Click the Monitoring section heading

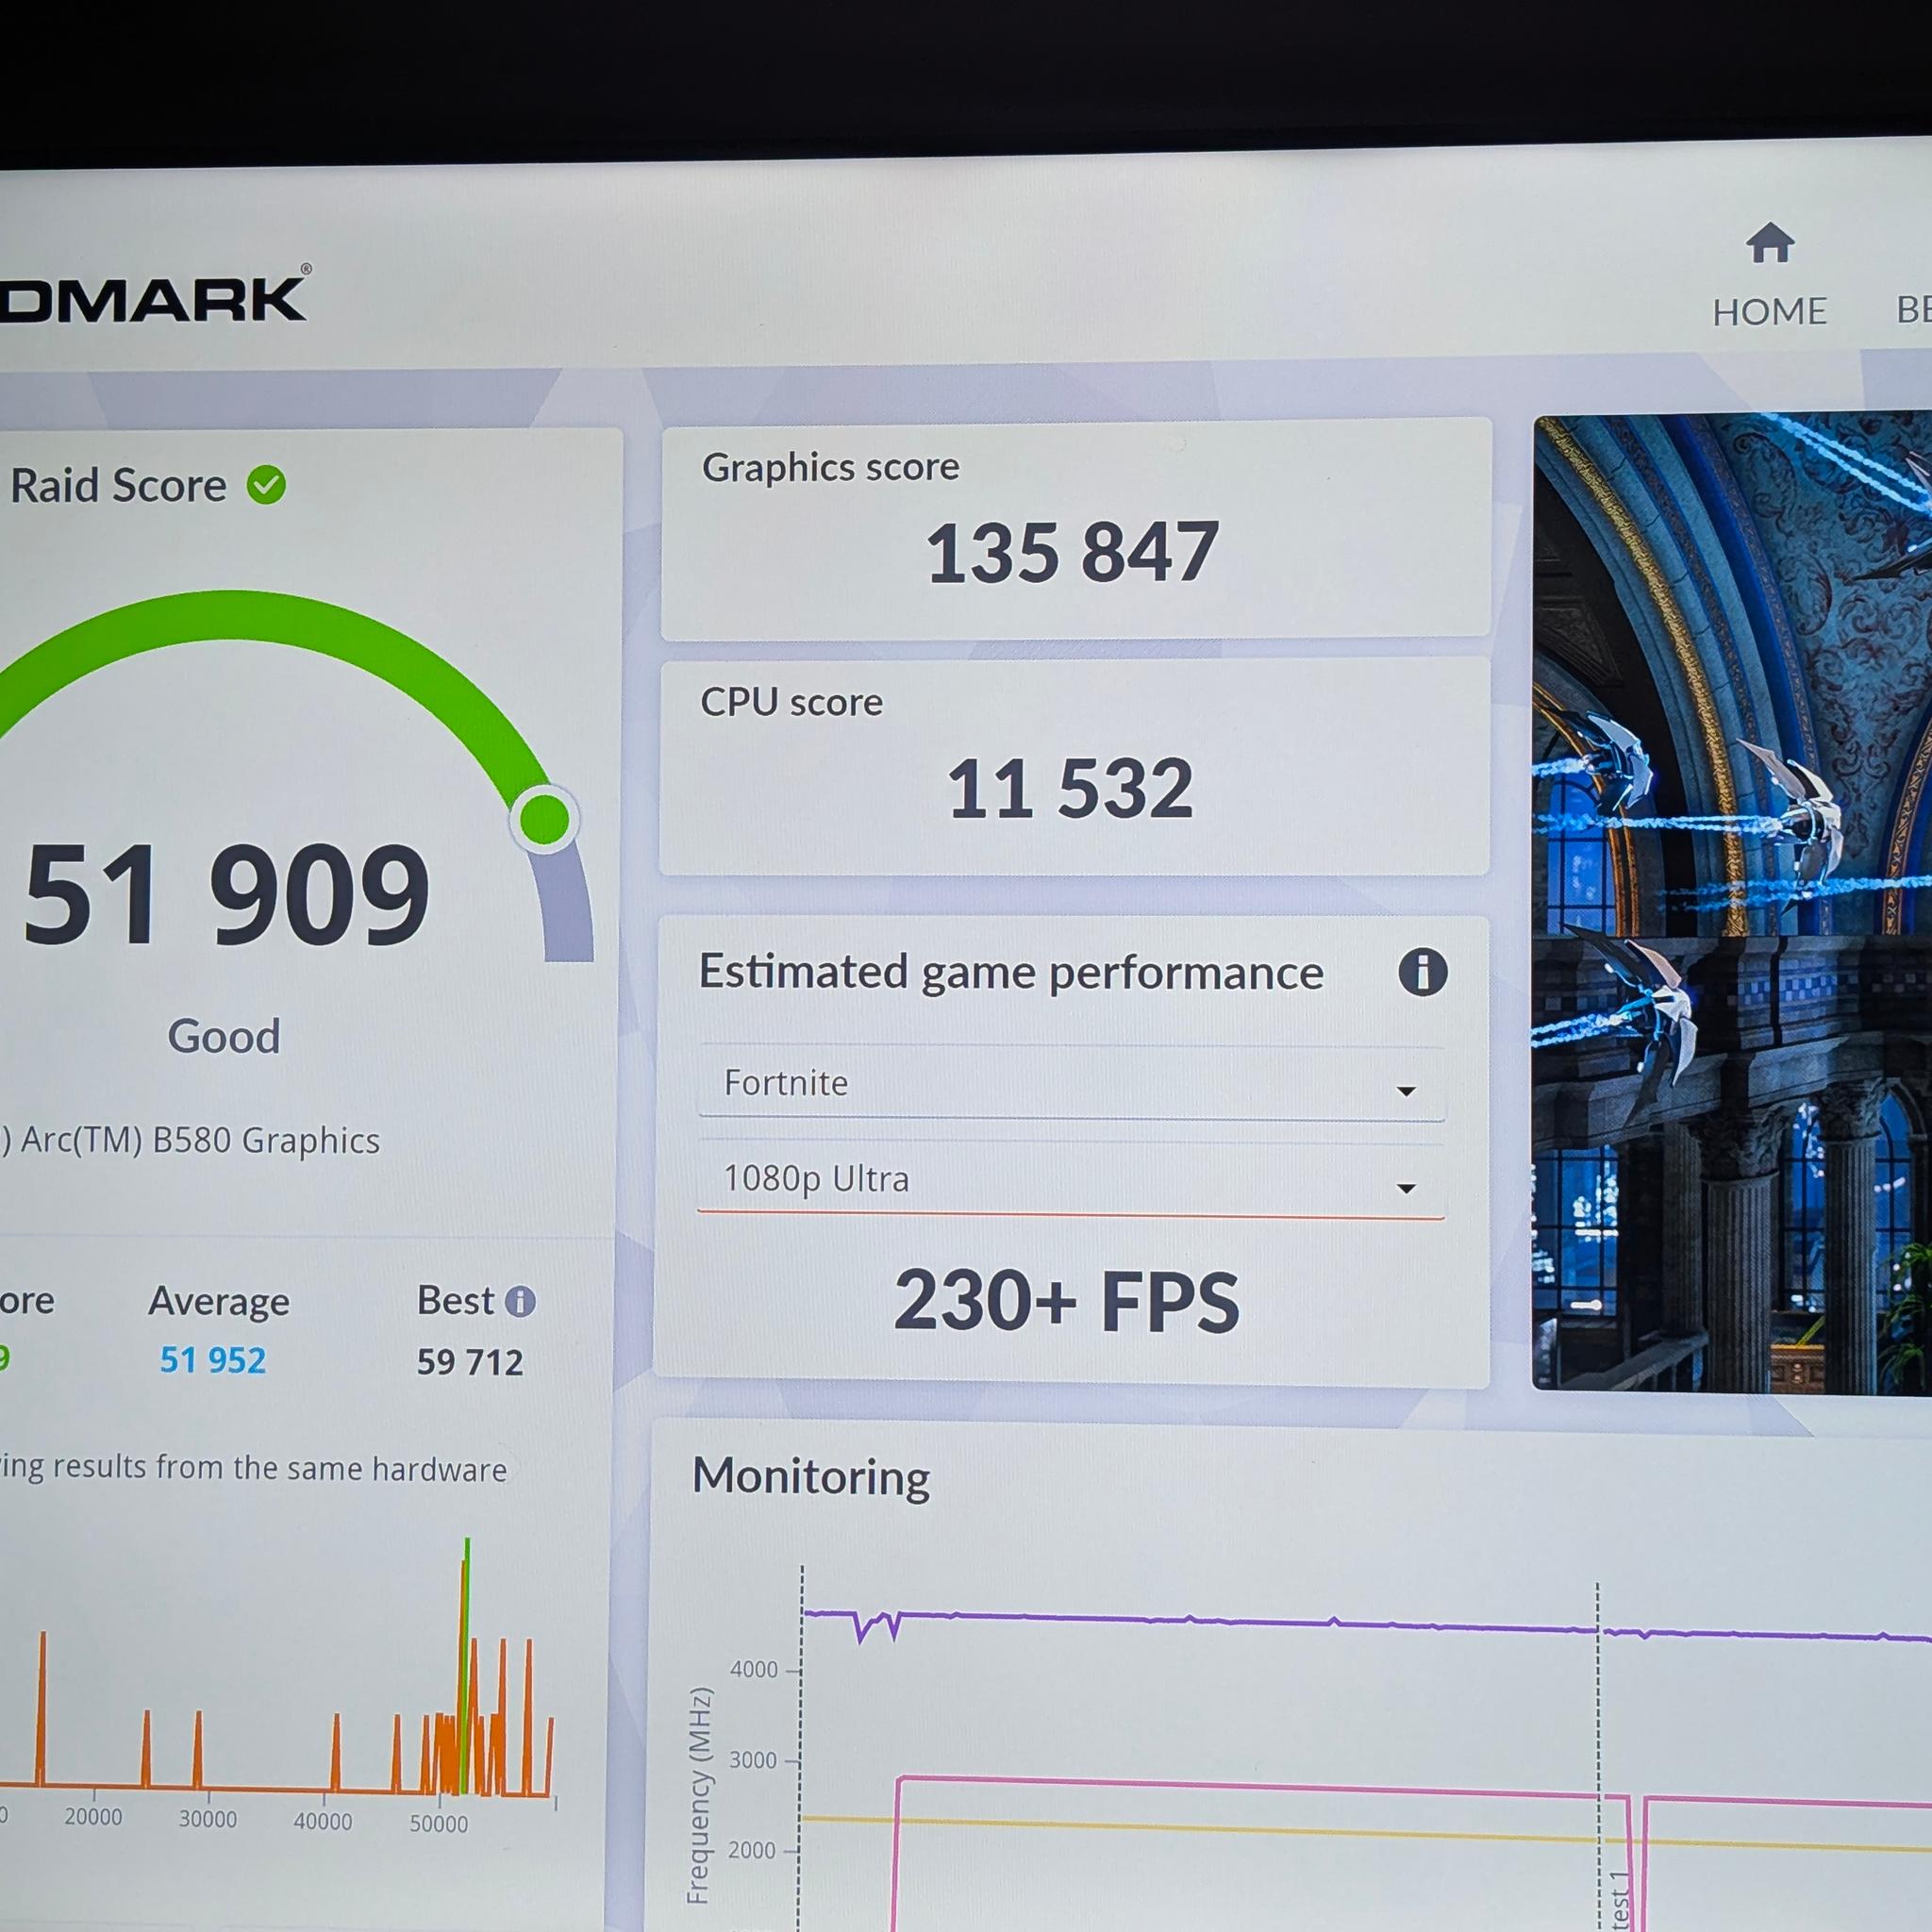point(811,1477)
